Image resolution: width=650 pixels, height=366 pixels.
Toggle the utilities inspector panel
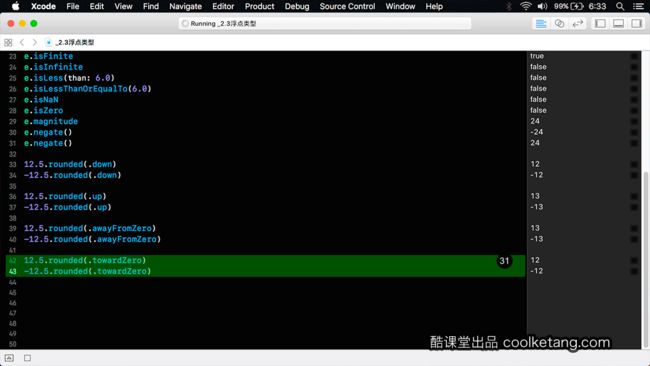tap(636, 24)
